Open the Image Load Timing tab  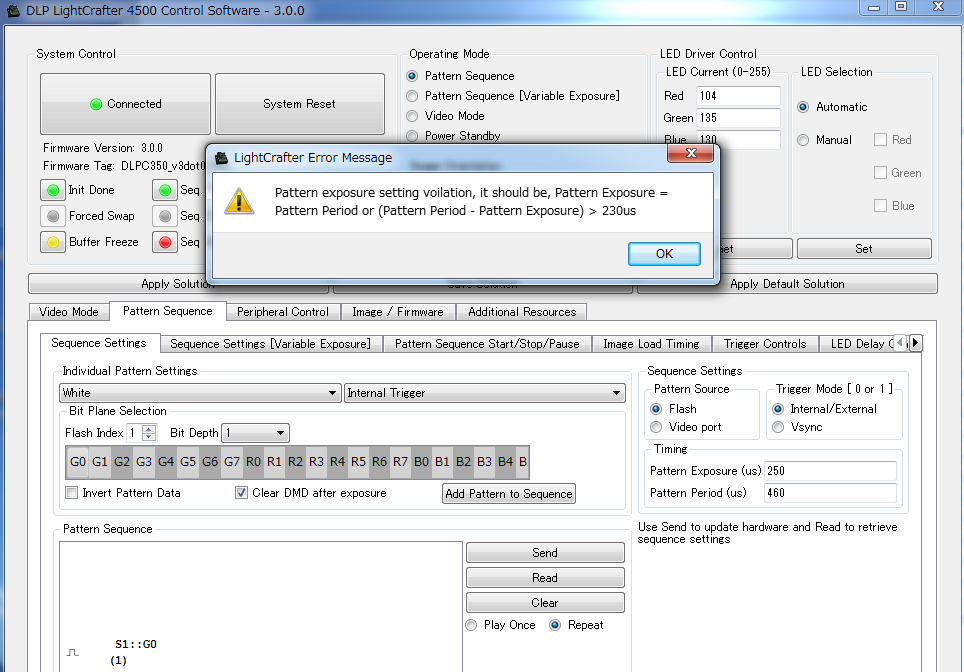[651, 344]
